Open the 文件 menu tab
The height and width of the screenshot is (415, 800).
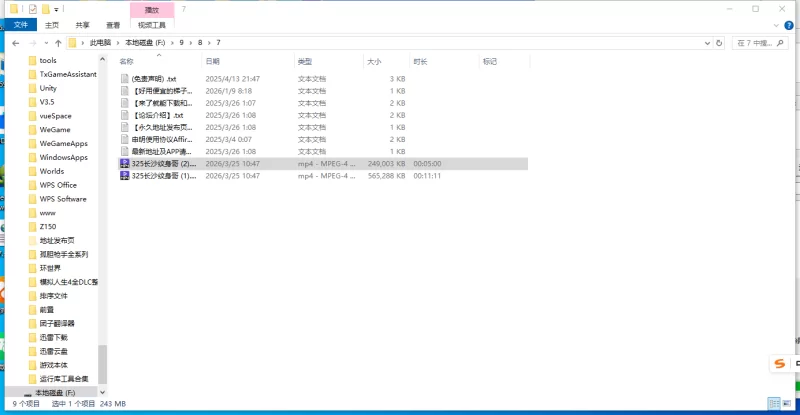click(21, 25)
